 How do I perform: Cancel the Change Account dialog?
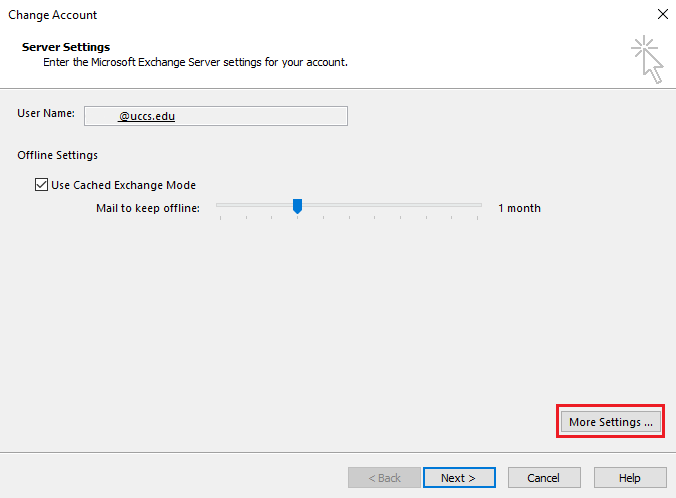click(x=544, y=478)
